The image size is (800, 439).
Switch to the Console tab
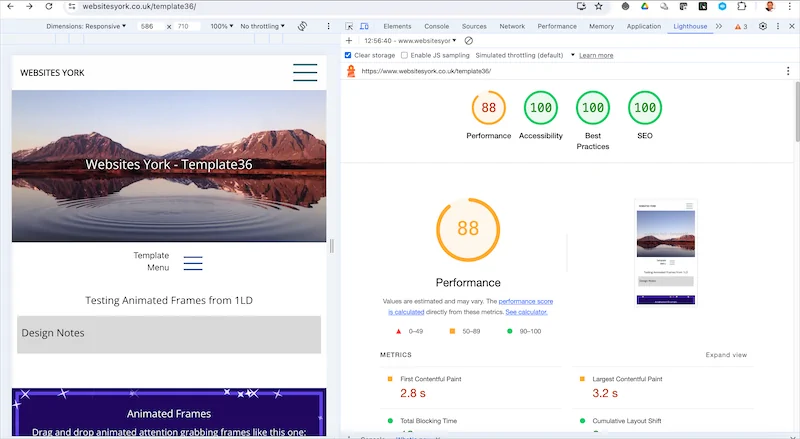tap(437, 26)
